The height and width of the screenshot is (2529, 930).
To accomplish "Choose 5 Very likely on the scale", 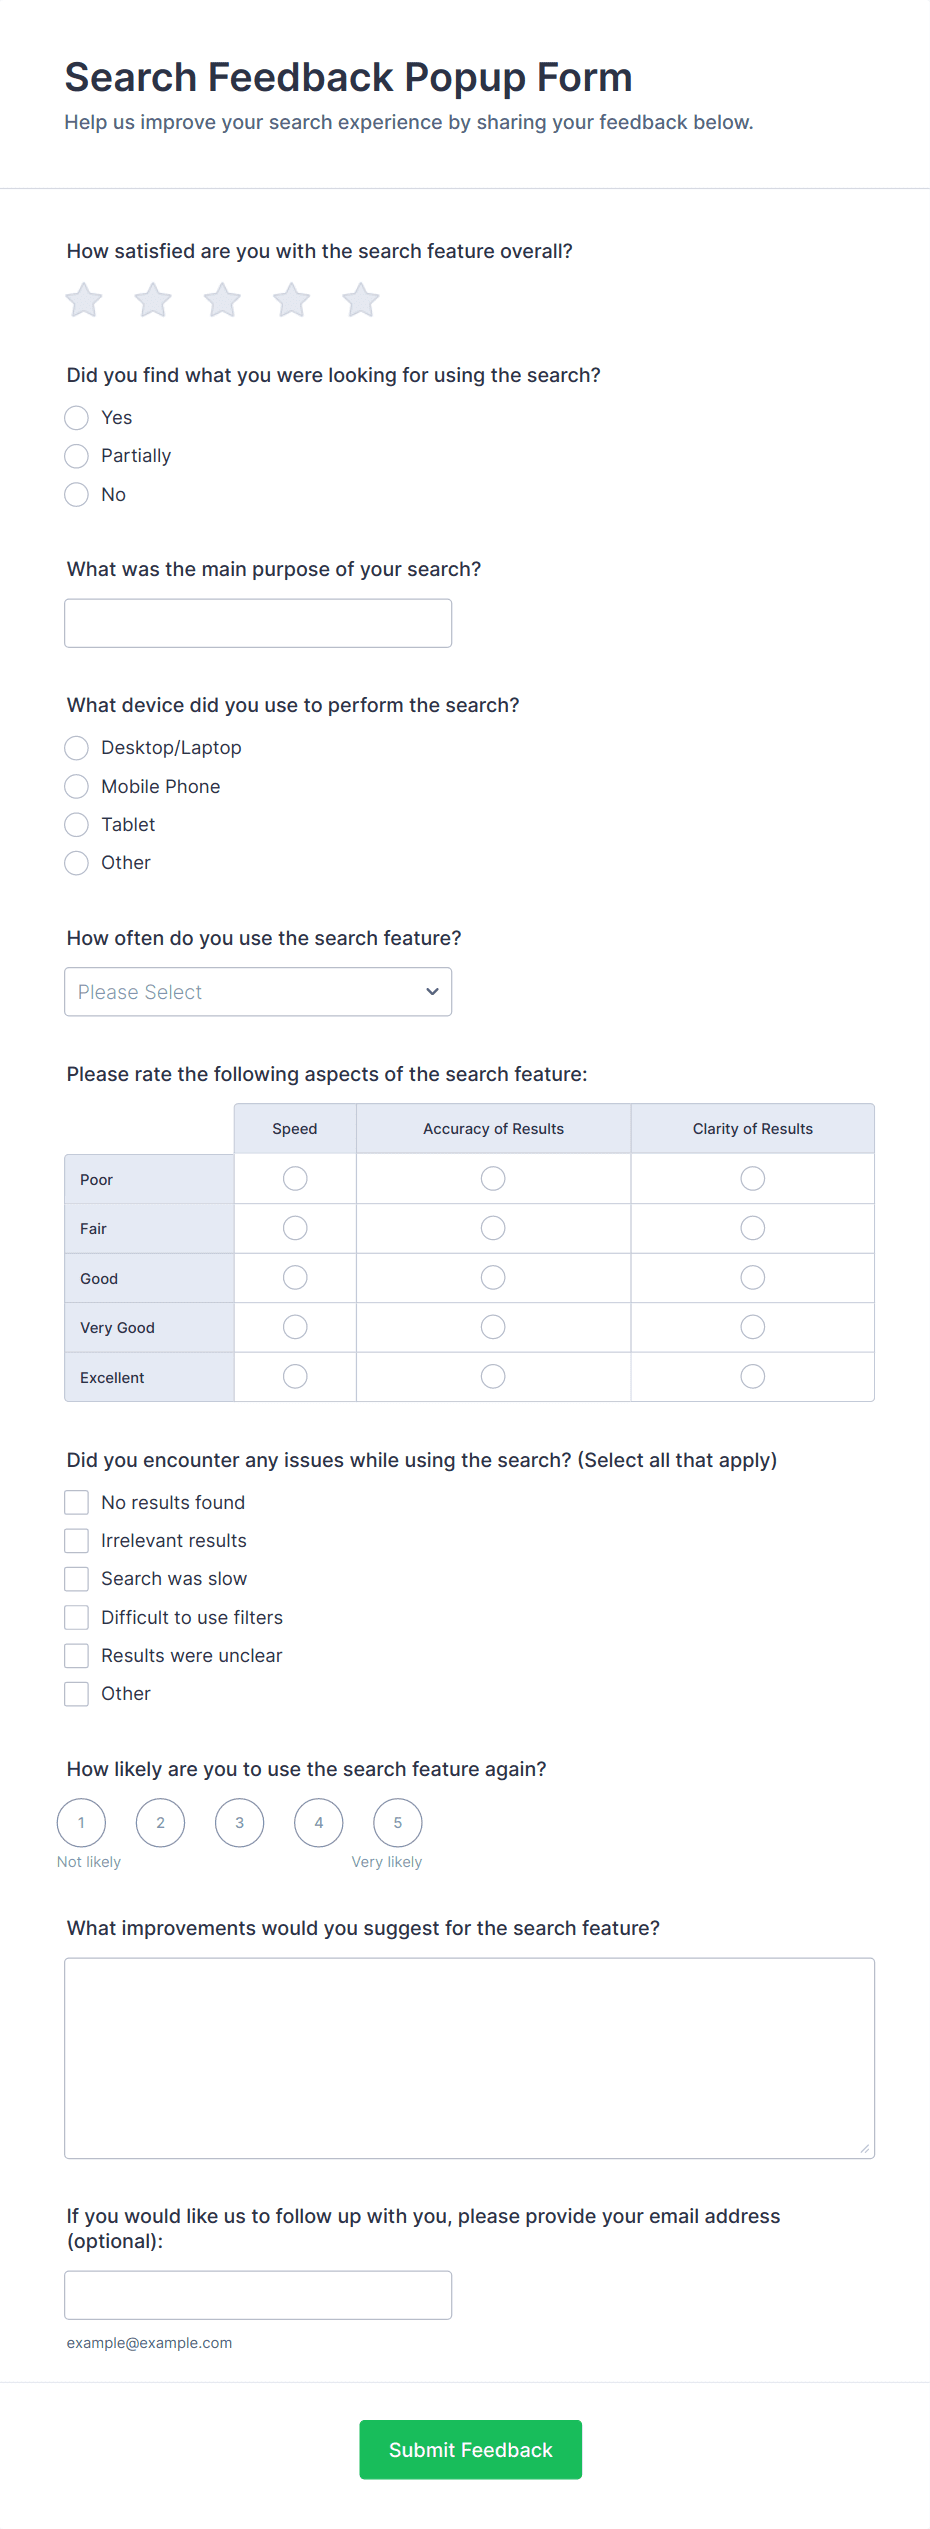I will [398, 1823].
